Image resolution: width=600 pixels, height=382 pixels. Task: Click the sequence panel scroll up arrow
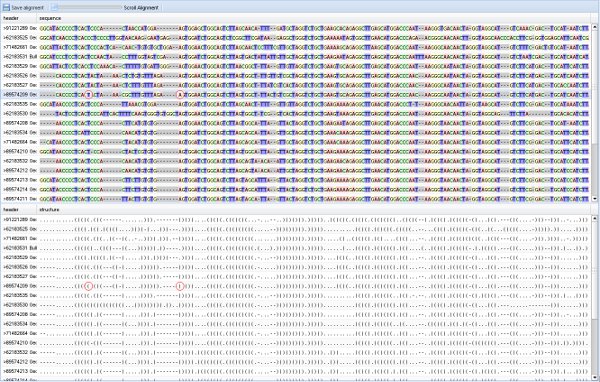coord(595,27)
